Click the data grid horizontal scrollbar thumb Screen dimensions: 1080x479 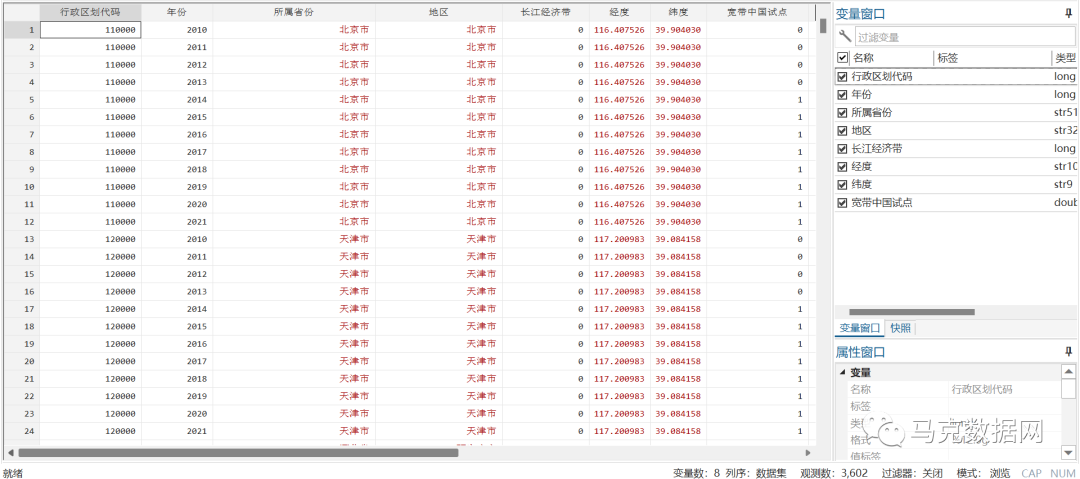click(238, 453)
